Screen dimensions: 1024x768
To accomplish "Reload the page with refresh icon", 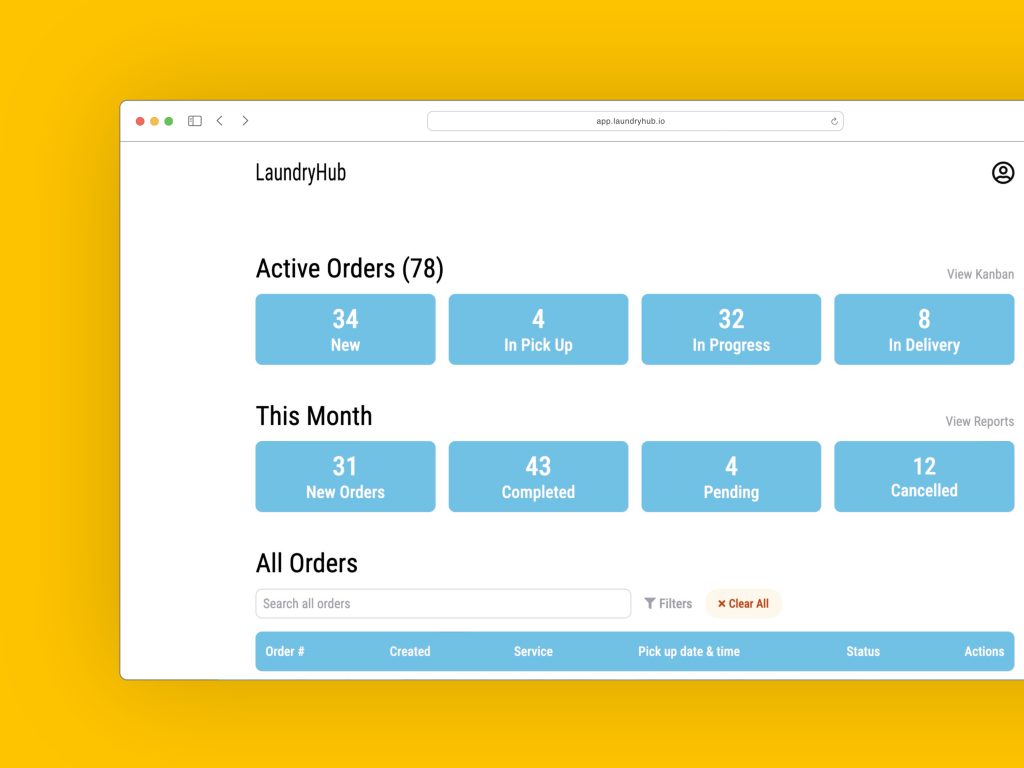I will tap(834, 121).
